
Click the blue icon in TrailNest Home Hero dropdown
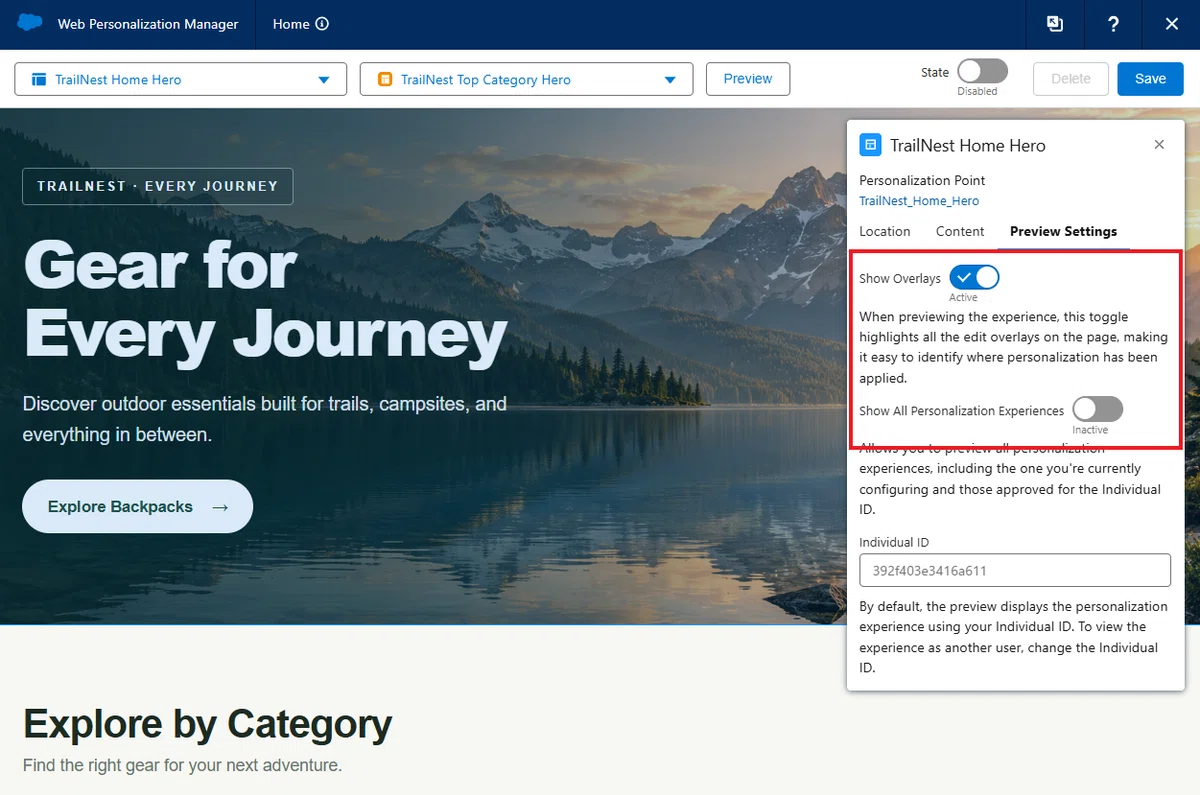point(39,80)
